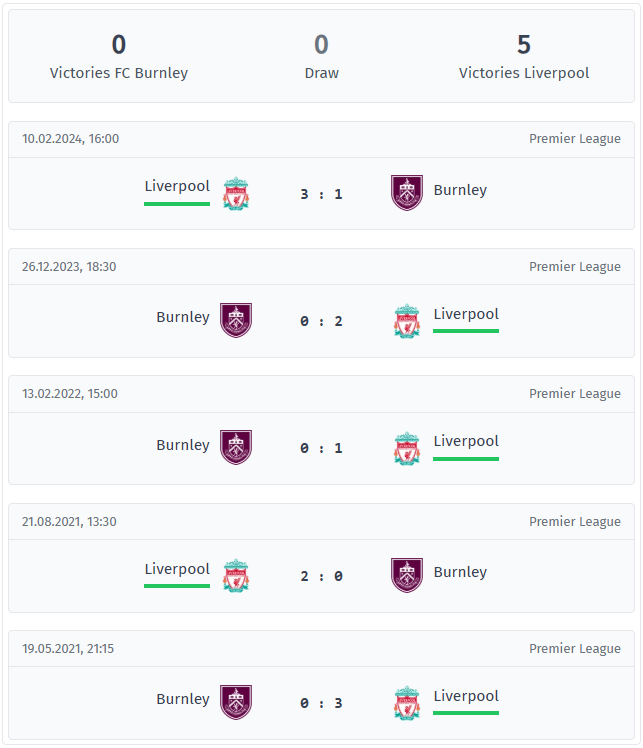
Task: Select Burnley team name in 26.12.2023 match
Action: (x=183, y=317)
